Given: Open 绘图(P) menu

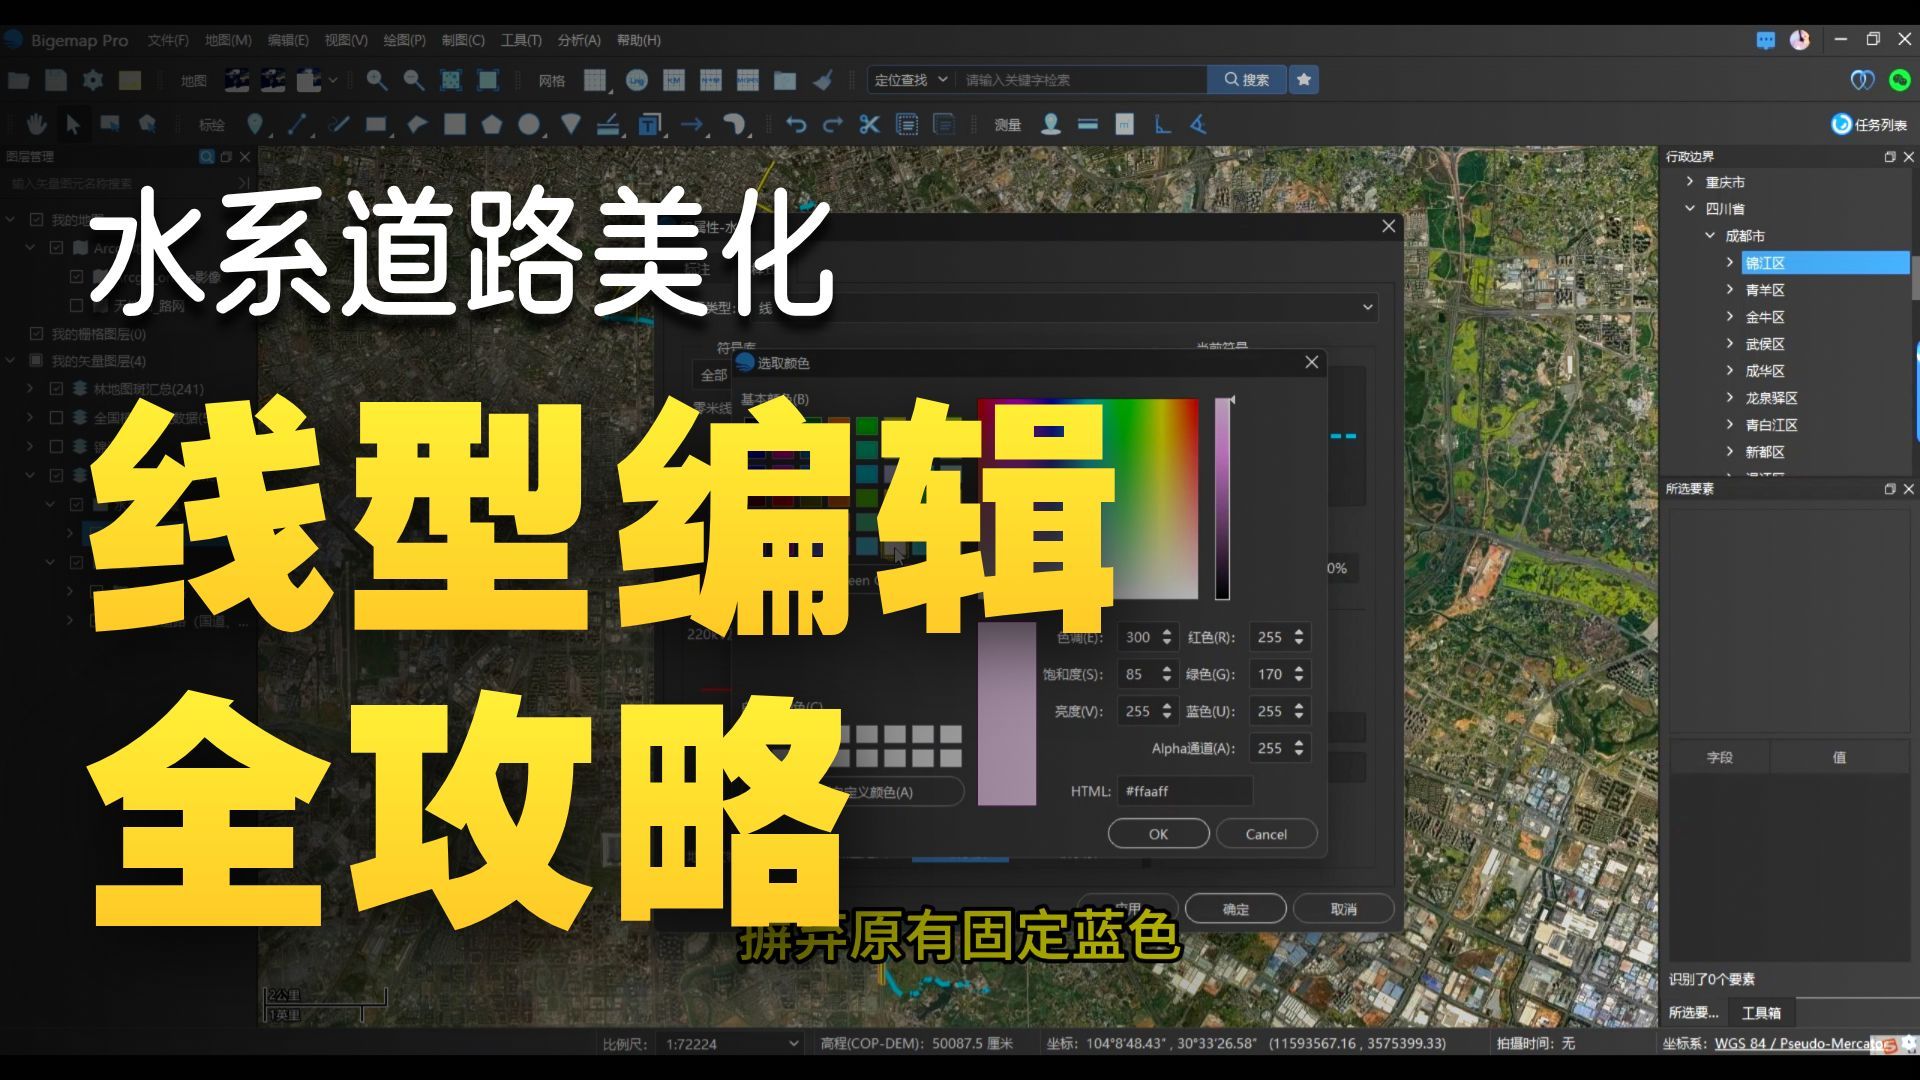Looking at the screenshot, I should [404, 40].
